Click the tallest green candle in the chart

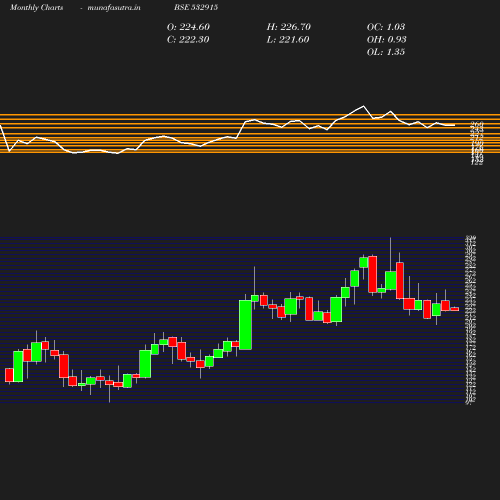[x=246, y=325]
